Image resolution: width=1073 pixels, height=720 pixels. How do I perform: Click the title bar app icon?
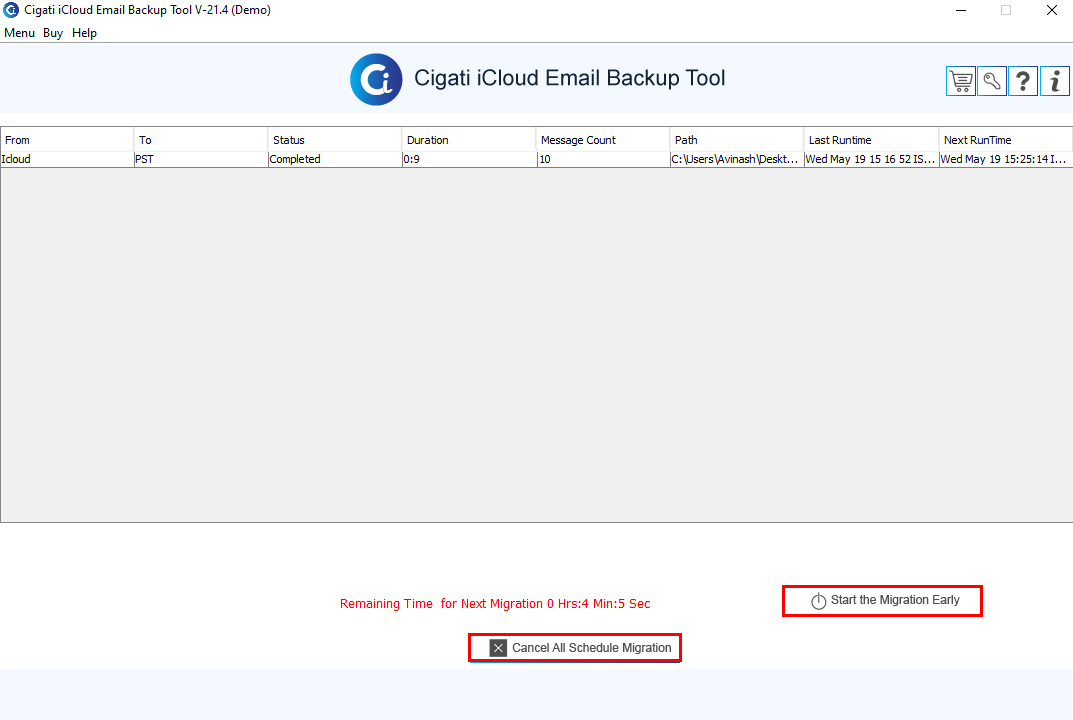point(11,10)
